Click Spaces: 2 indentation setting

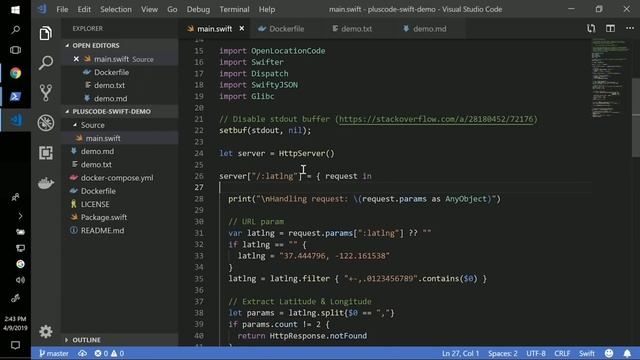502,353
